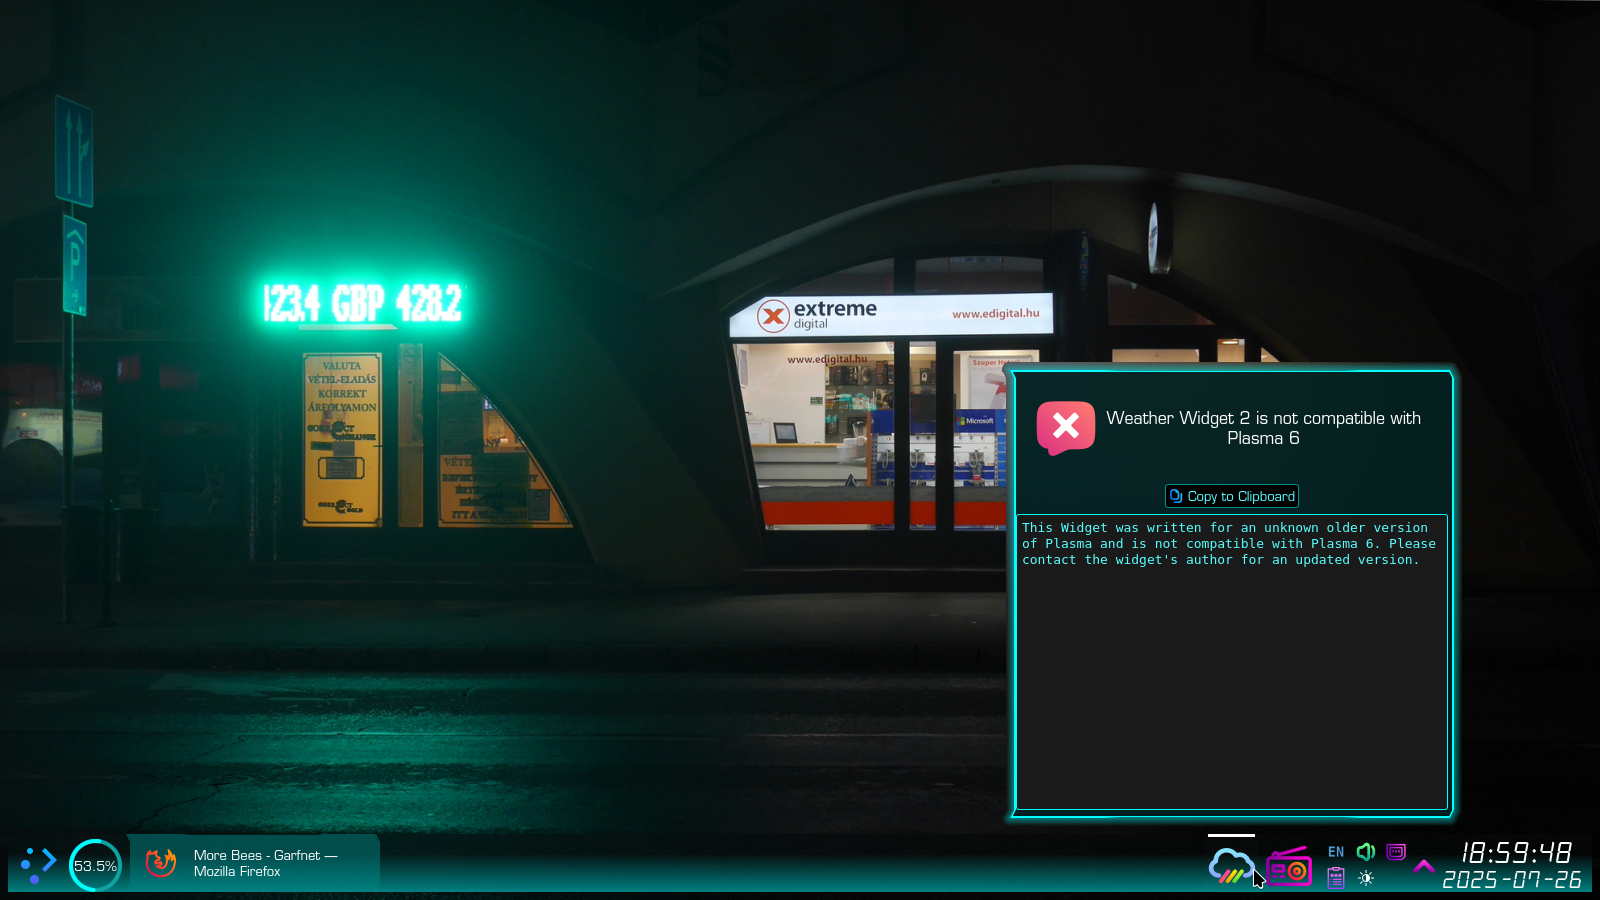The image size is (1600, 900).
Task: Open the radio widget in the panel
Action: [1289, 866]
